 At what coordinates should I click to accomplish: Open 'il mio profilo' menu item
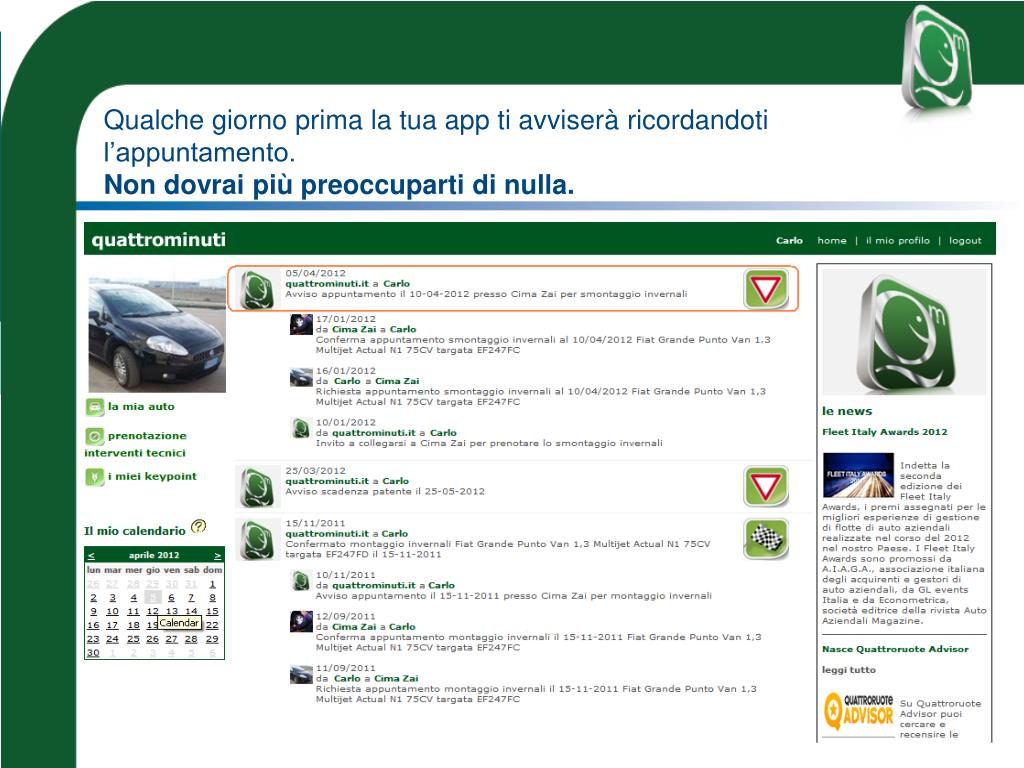coord(897,241)
